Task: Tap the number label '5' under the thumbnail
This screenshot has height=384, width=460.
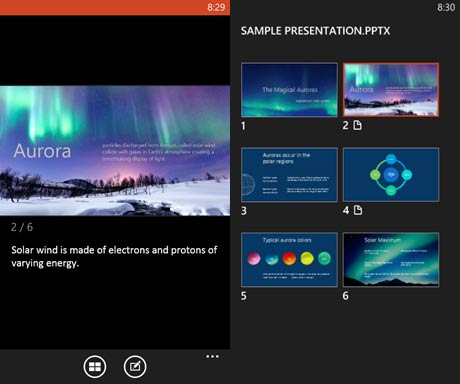Action: tap(244, 296)
